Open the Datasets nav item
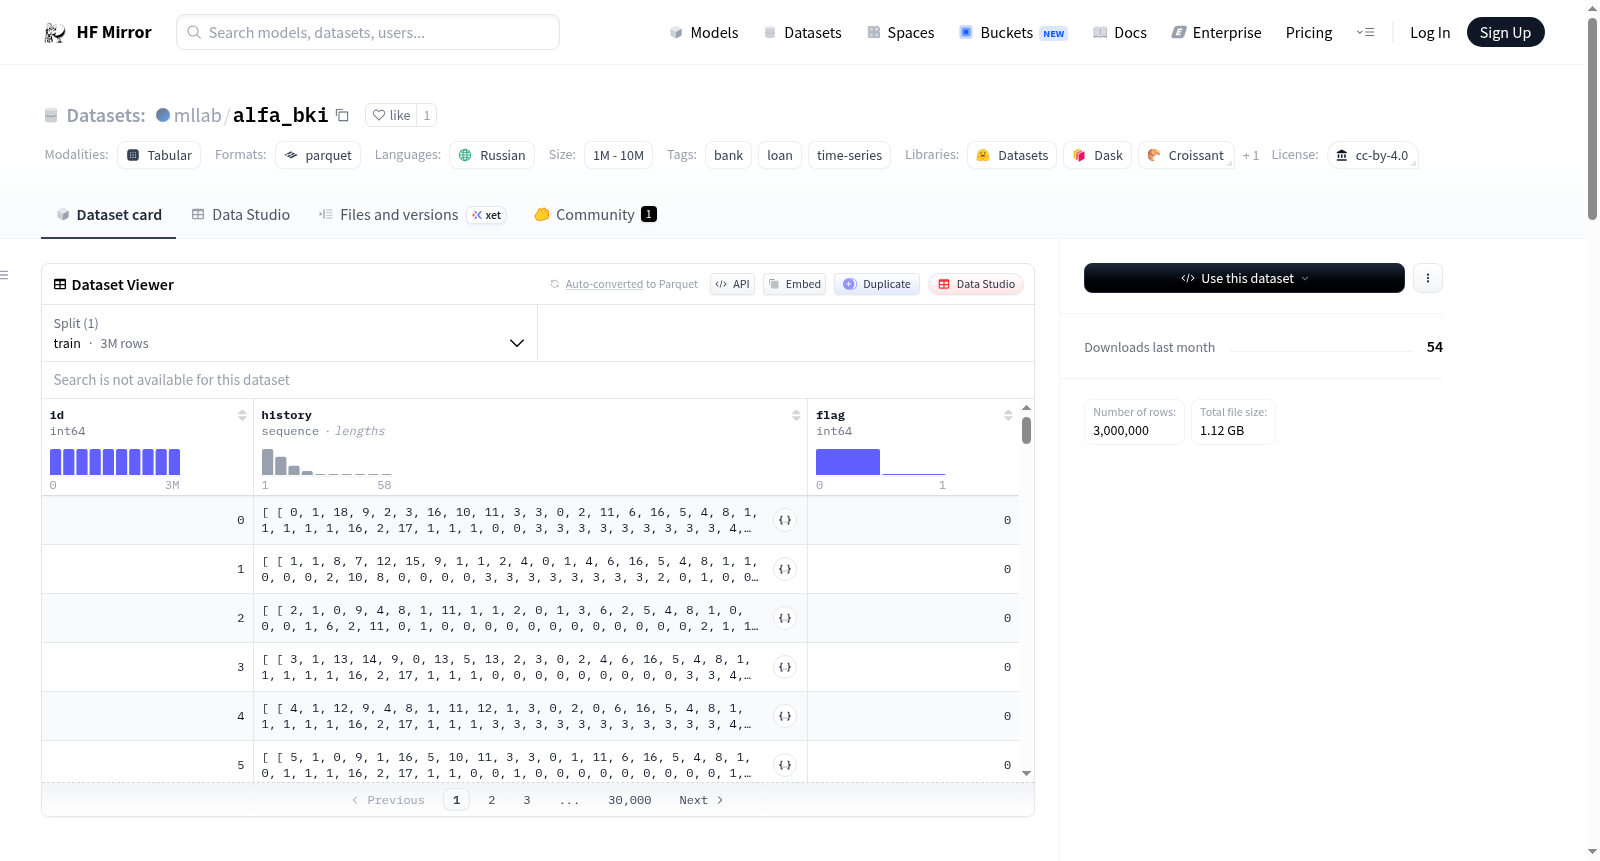Viewport: 1600px width, 861px height. (803, 32)
